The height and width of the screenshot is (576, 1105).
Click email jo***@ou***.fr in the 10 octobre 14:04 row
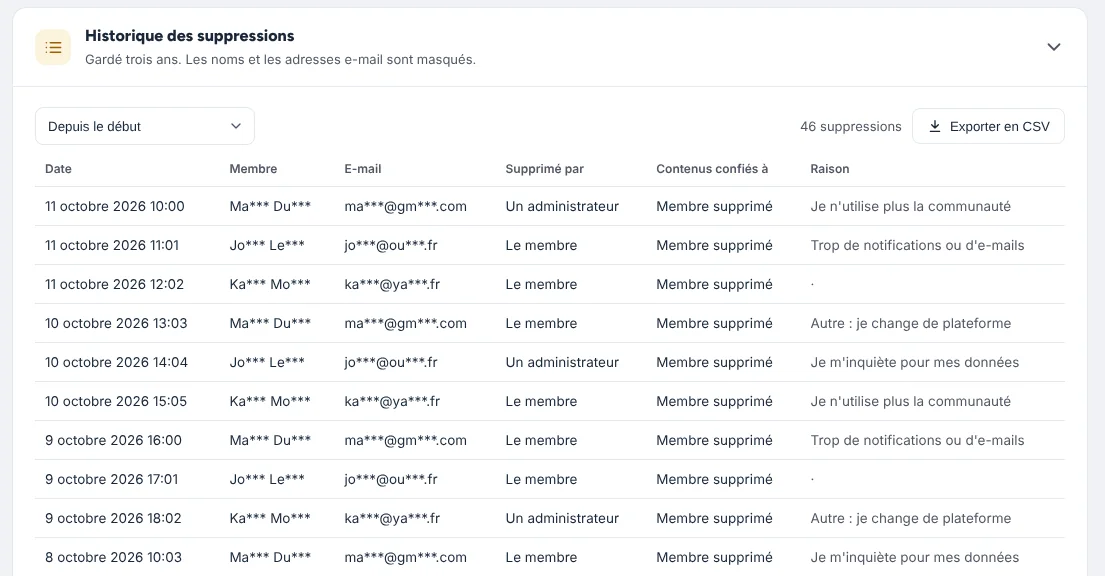coord(391,362)
